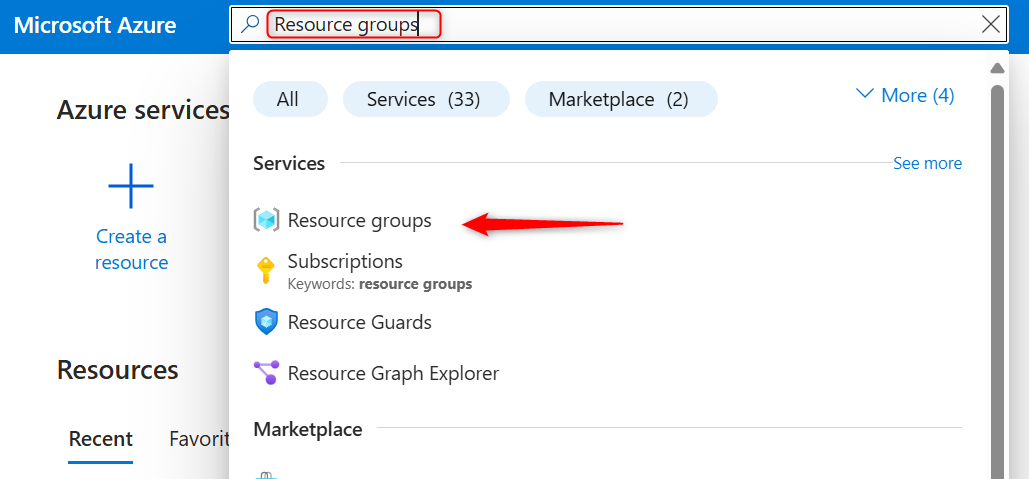Viewport: 1029px width, 479px height.
Task: Open Resource groups from search results
Action: (360, 220)
